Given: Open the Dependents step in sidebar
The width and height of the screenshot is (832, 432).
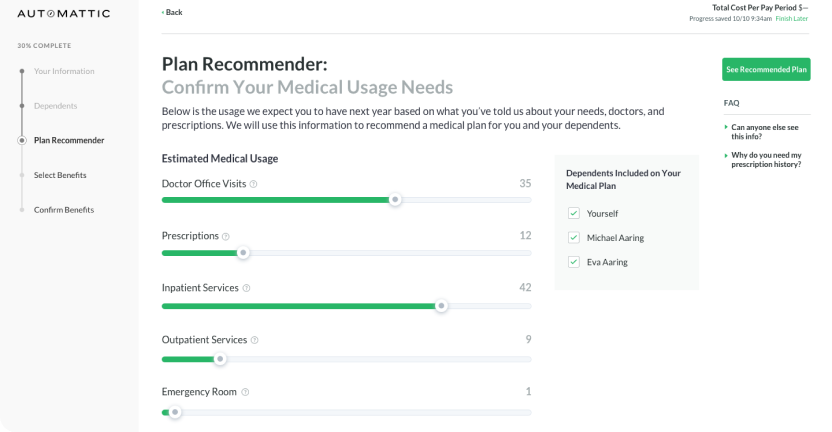Looking at the screenshot, I should [x=55, y=106].
